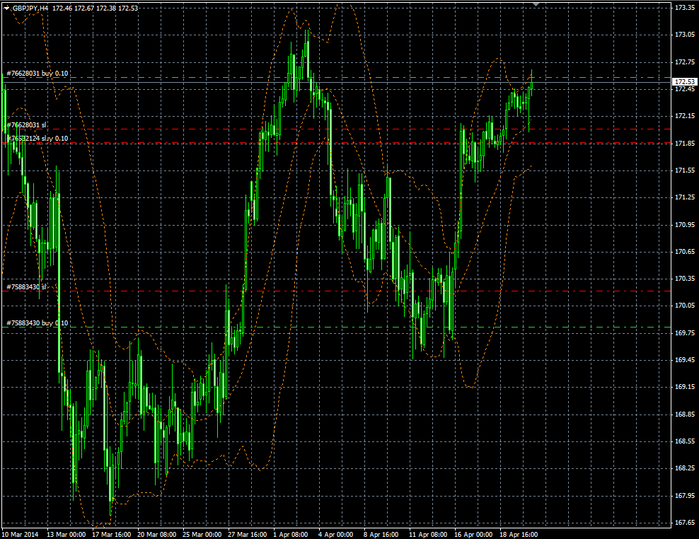Click the 170.65 price axis label

click(x=685, y=251)
